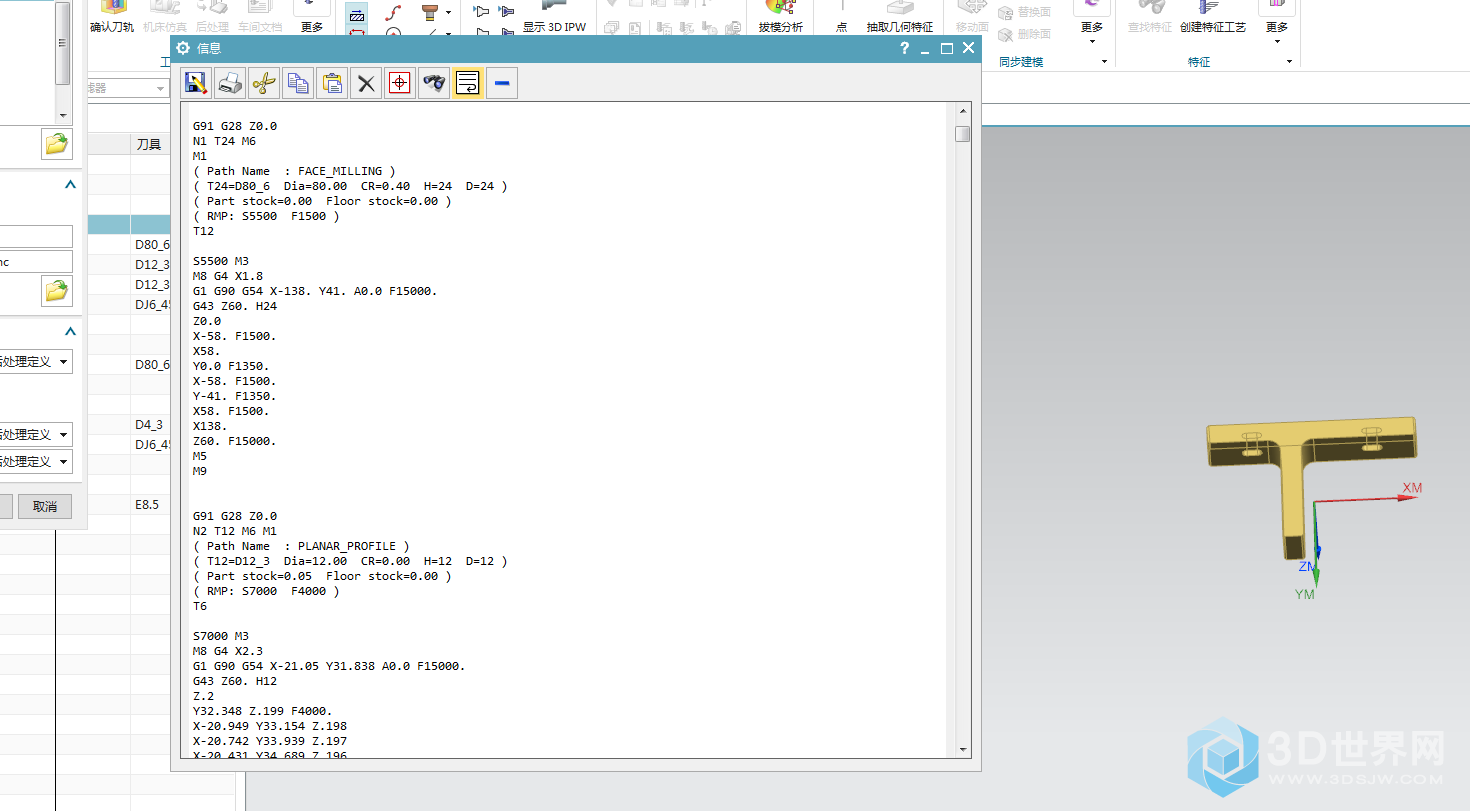Click the scissors Cut icon
Viewport: 1470px width, 811px height.
tap(264, 84)
